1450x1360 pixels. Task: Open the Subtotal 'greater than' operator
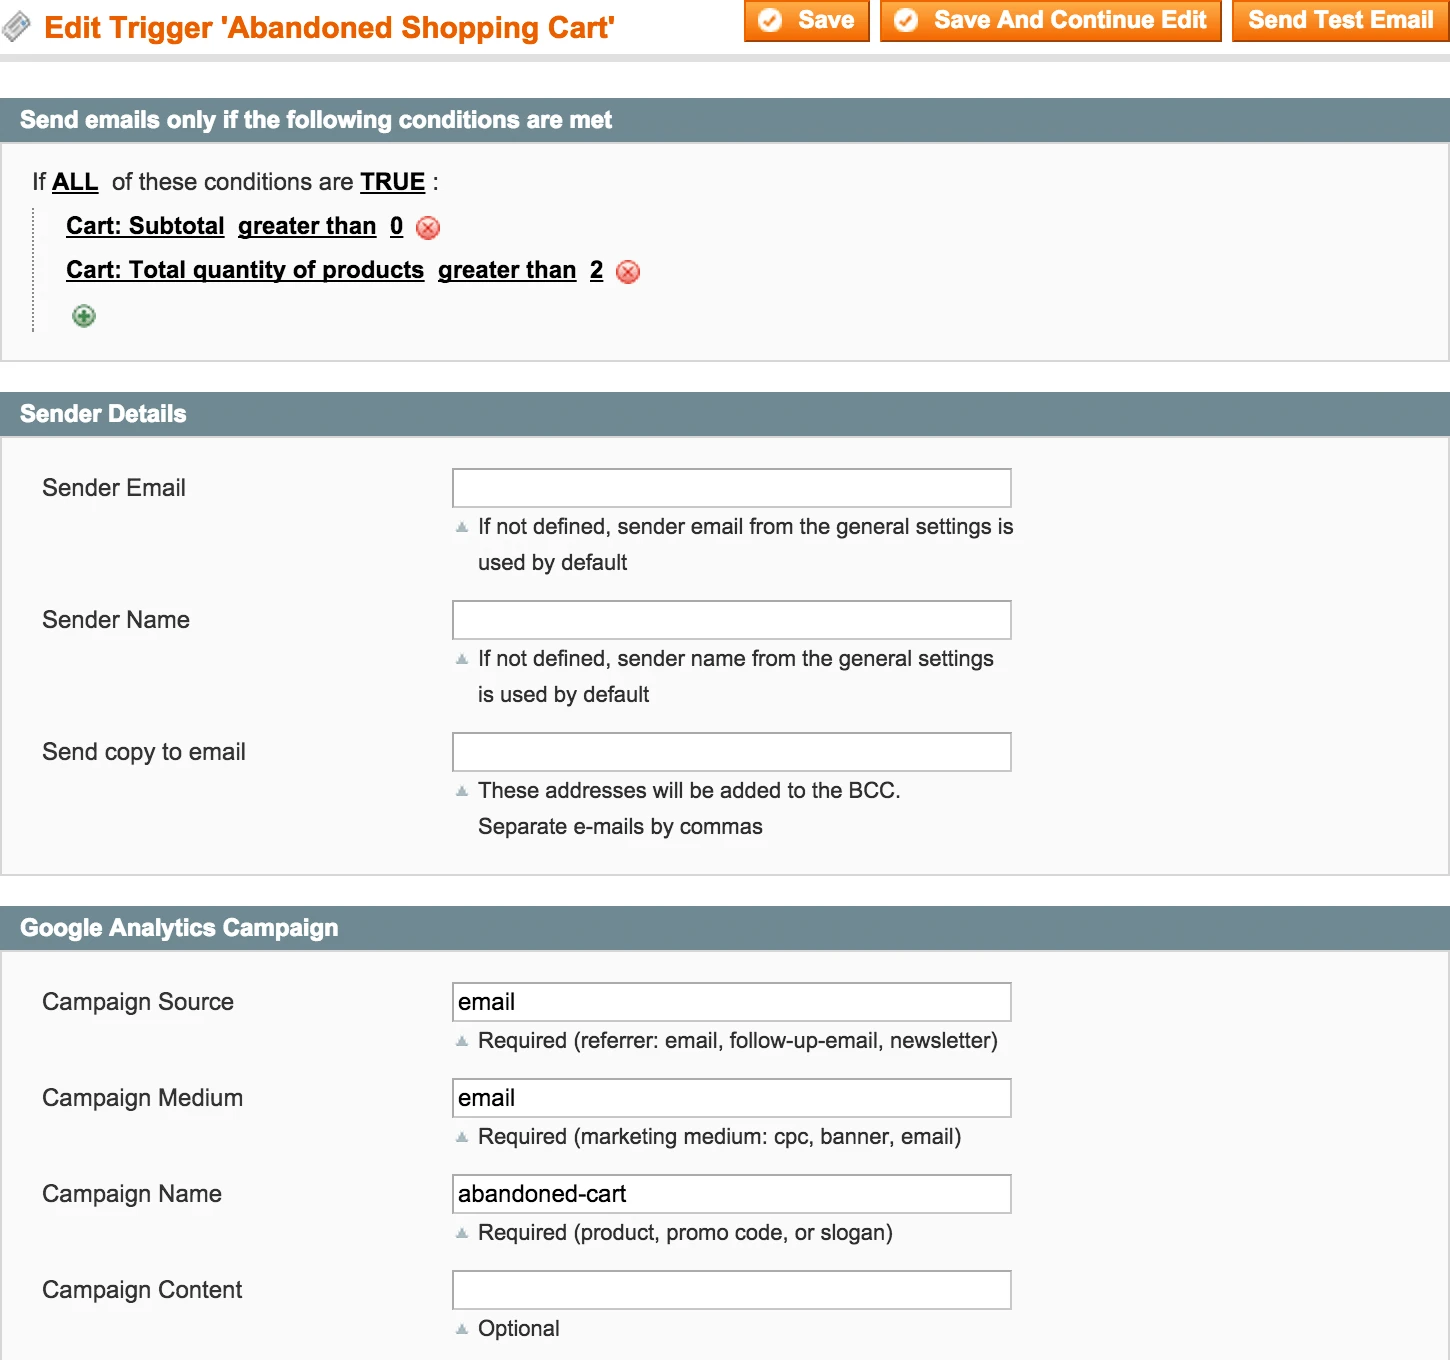click(x=307, y=226)
